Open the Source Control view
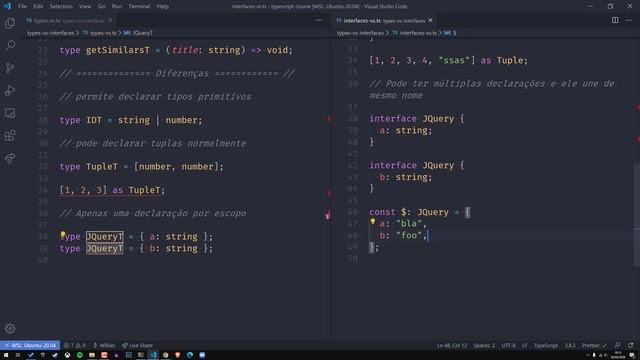 (x=10, y=68)
